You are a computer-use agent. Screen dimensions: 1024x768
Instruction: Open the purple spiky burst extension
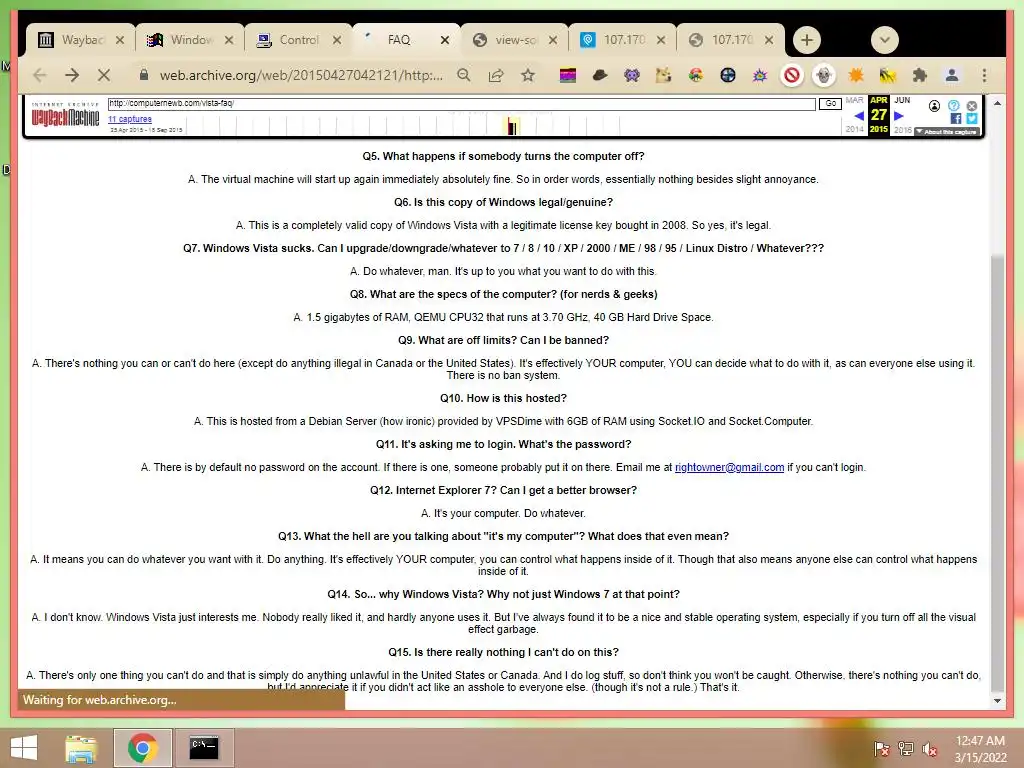(x=760, y=76)
